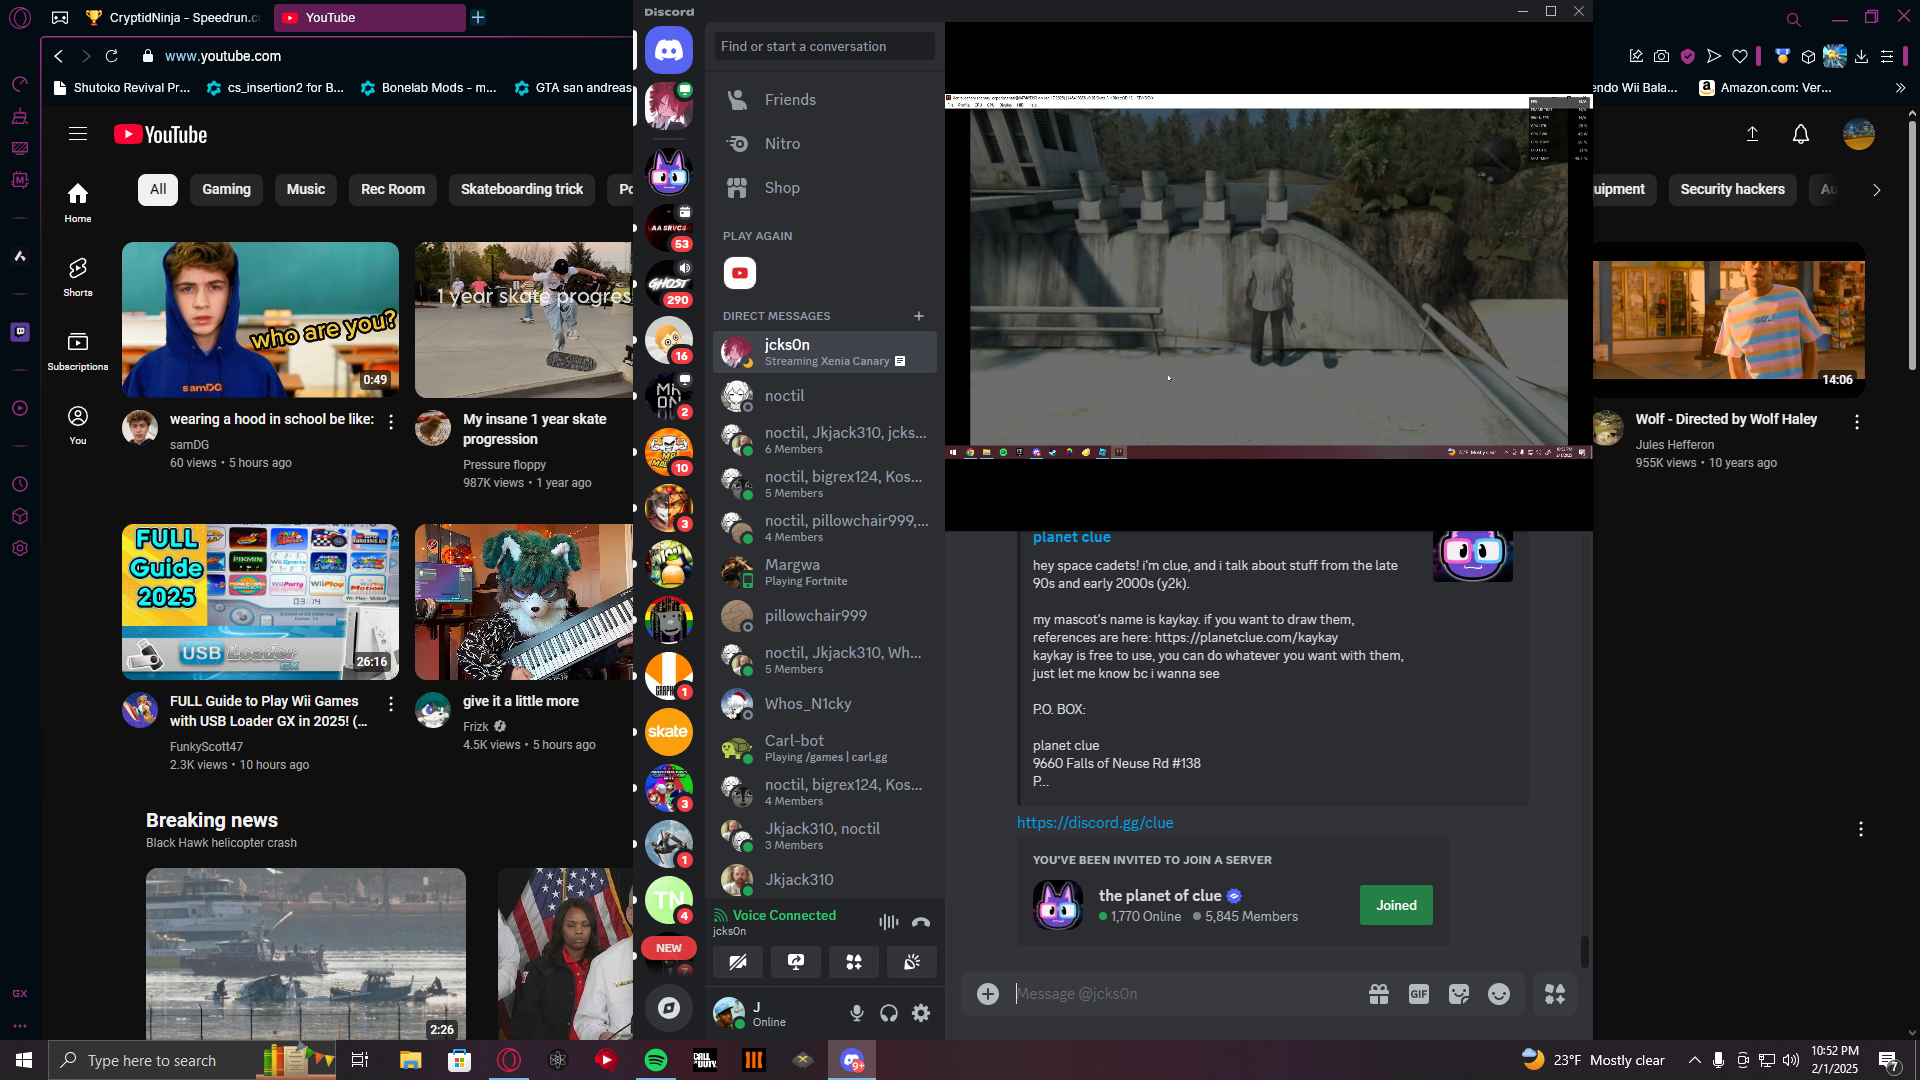Select the Gaming category chip

(x=226, y=189)
